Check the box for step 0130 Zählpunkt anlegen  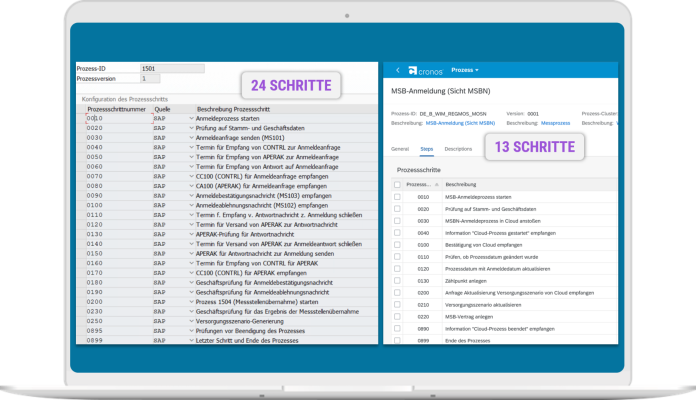(x=397, y=281)
